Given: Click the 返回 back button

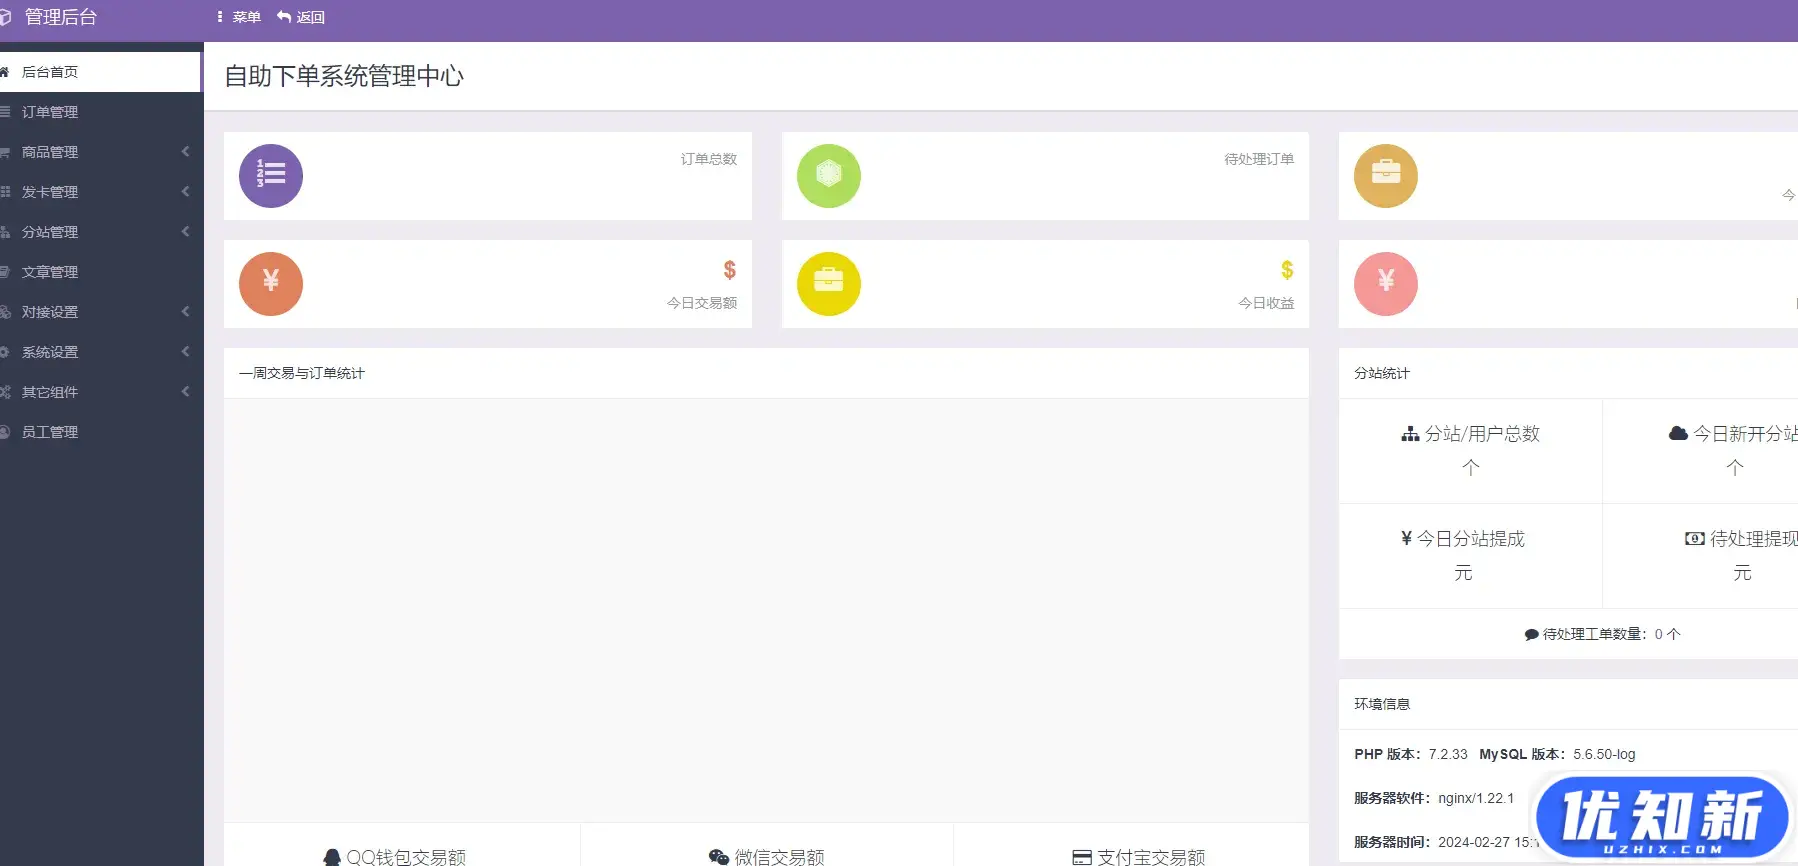Looking at the screenshot, I should (301, 17).
